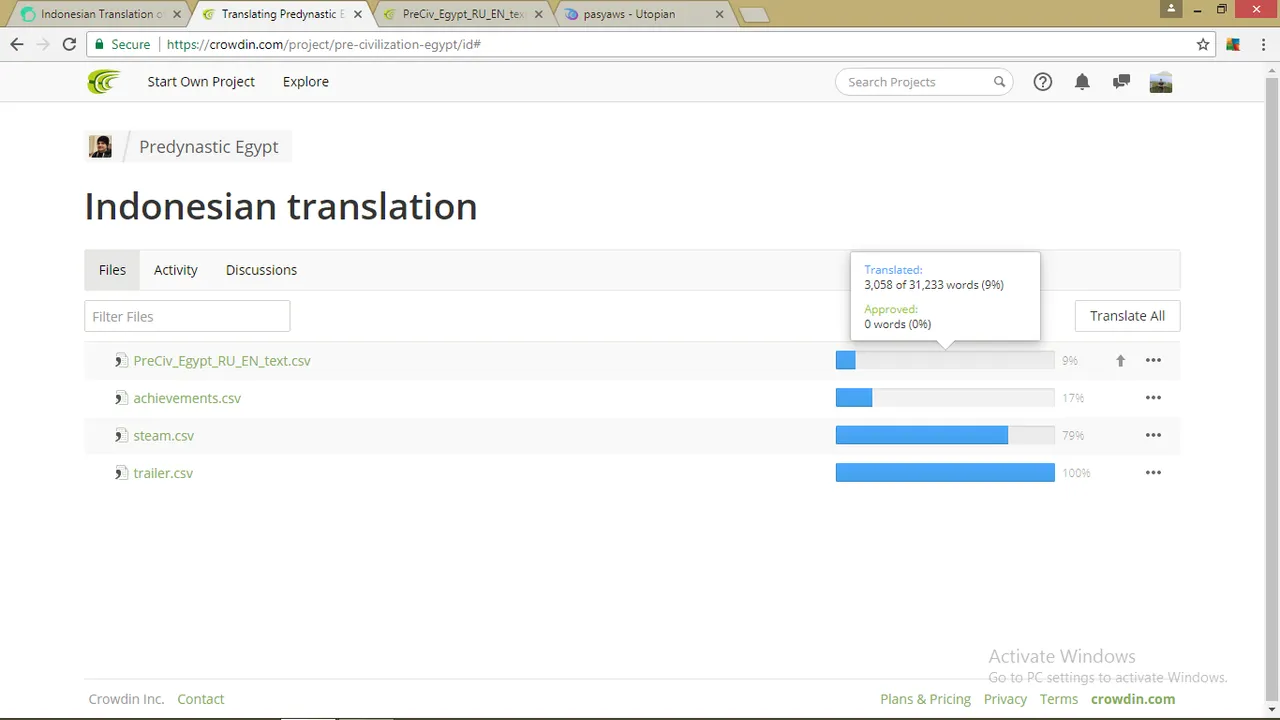The height and width of the screenshot is (720, 1280).
Task: Open the notifications bell icon
Action: pyautogui.click(x=1082, y=82)
